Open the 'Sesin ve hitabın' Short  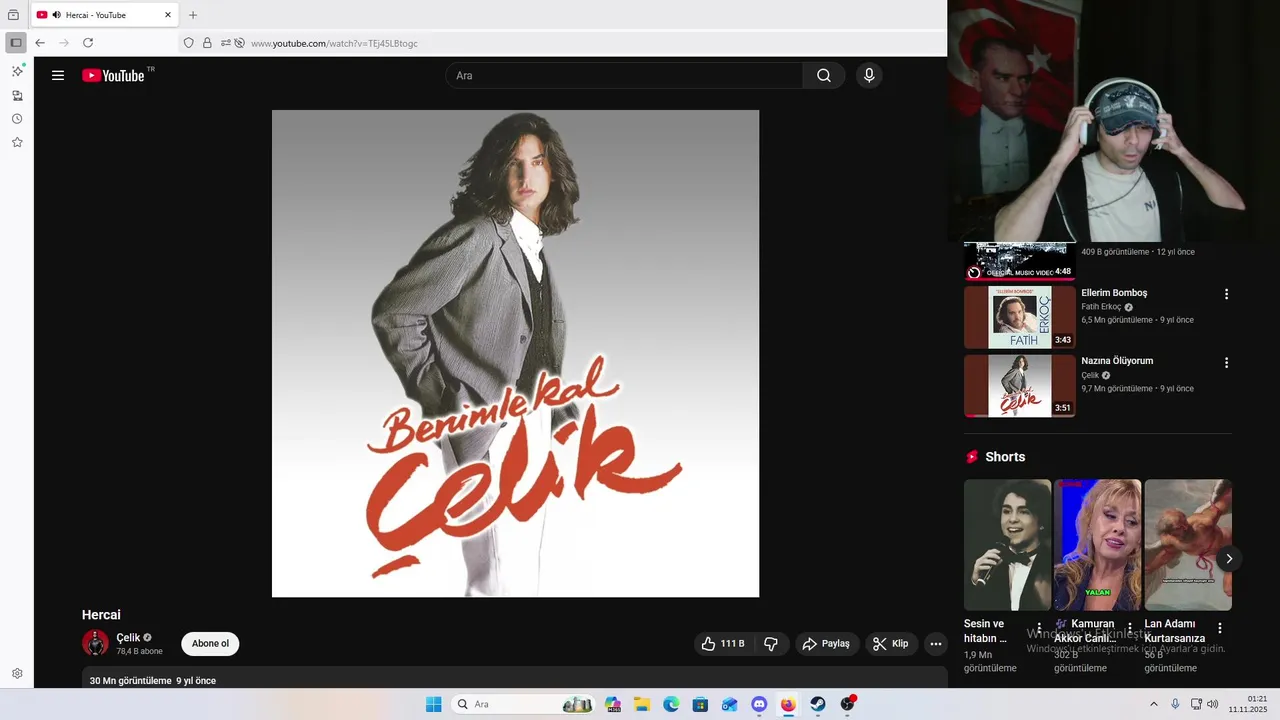1007,545
